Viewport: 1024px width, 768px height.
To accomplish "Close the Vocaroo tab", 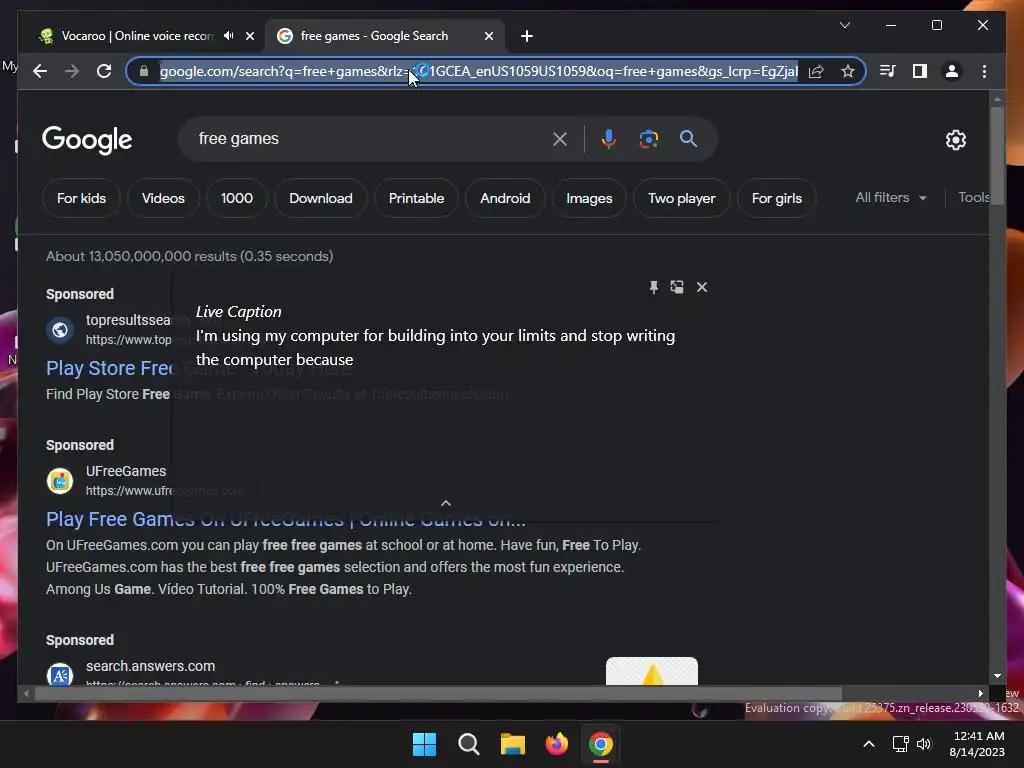I will click(x=249, y=36).
